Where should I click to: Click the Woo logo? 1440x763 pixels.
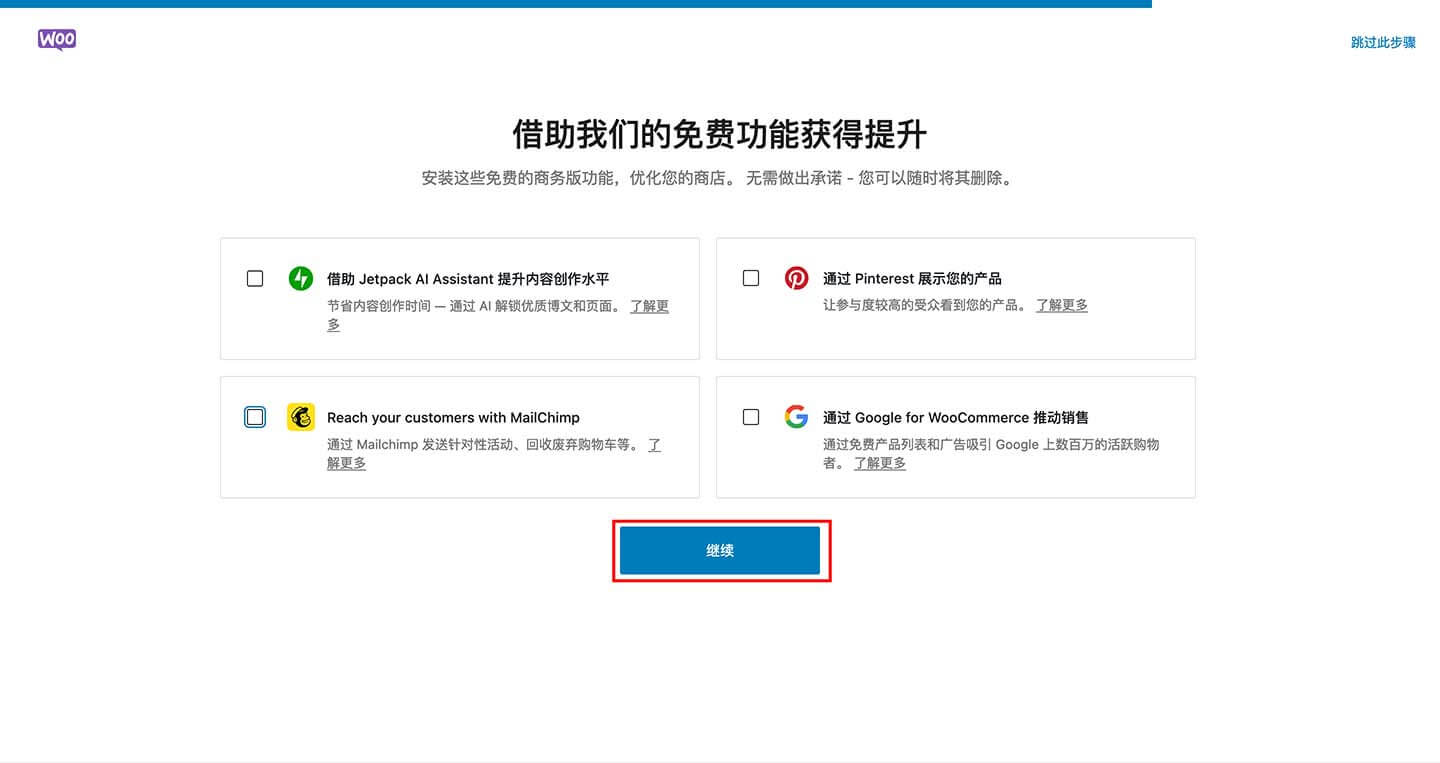point(57,40)
